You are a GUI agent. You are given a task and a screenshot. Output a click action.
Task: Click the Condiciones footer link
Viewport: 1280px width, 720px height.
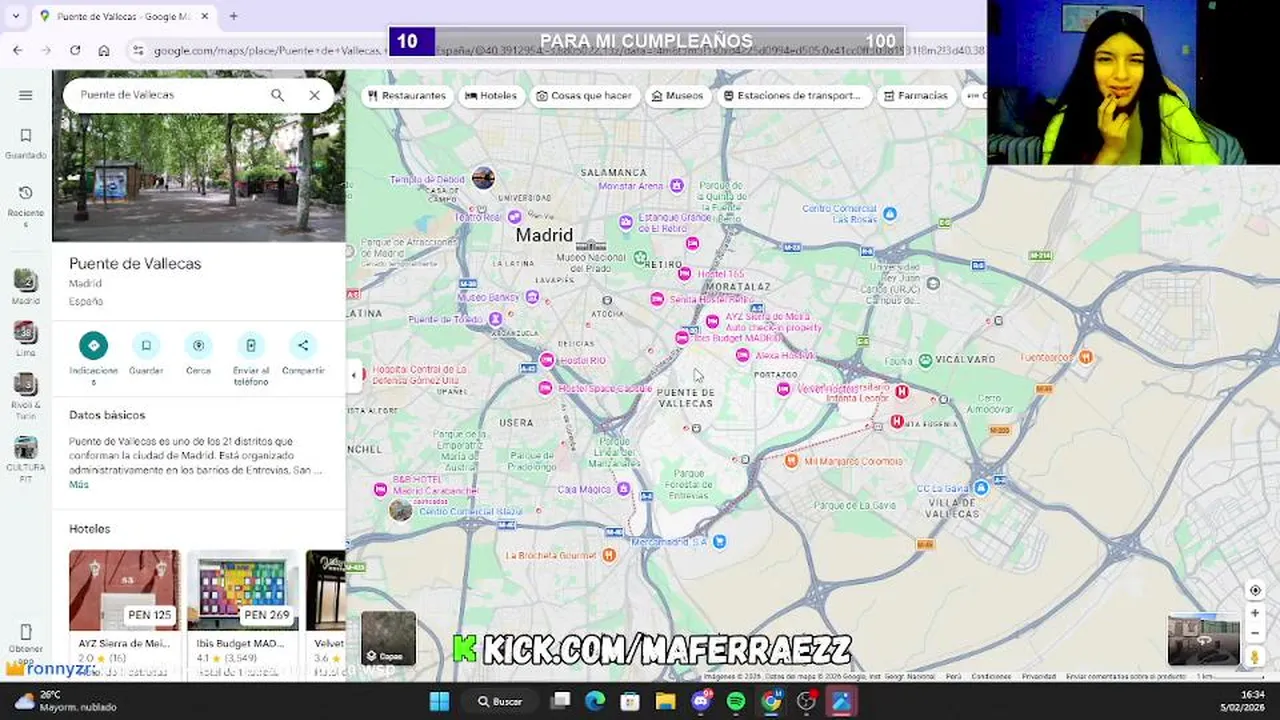pos(991,677)
